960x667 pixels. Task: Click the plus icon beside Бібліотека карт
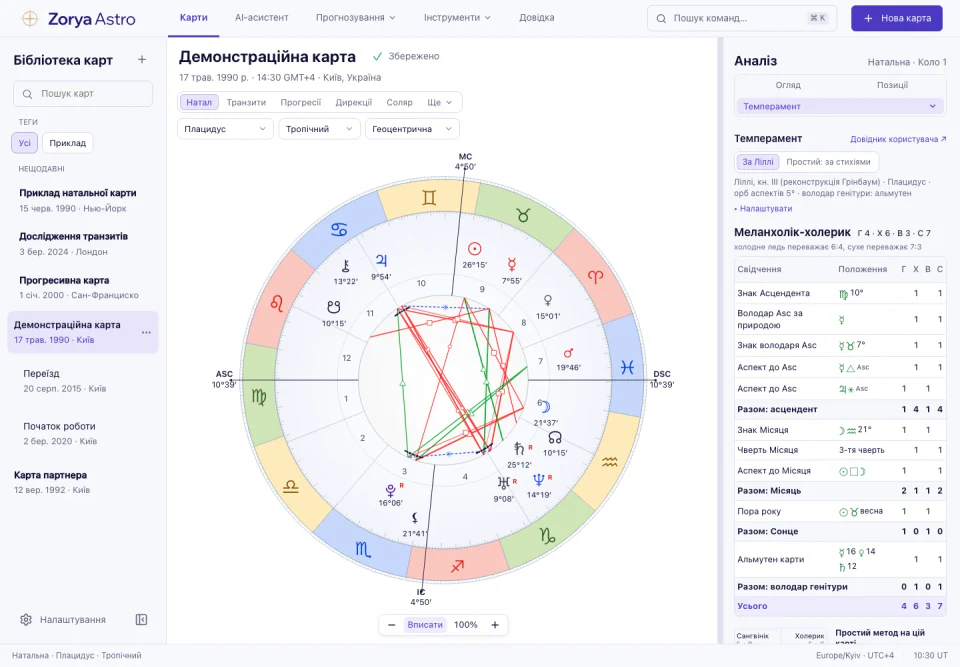point(142,60)
